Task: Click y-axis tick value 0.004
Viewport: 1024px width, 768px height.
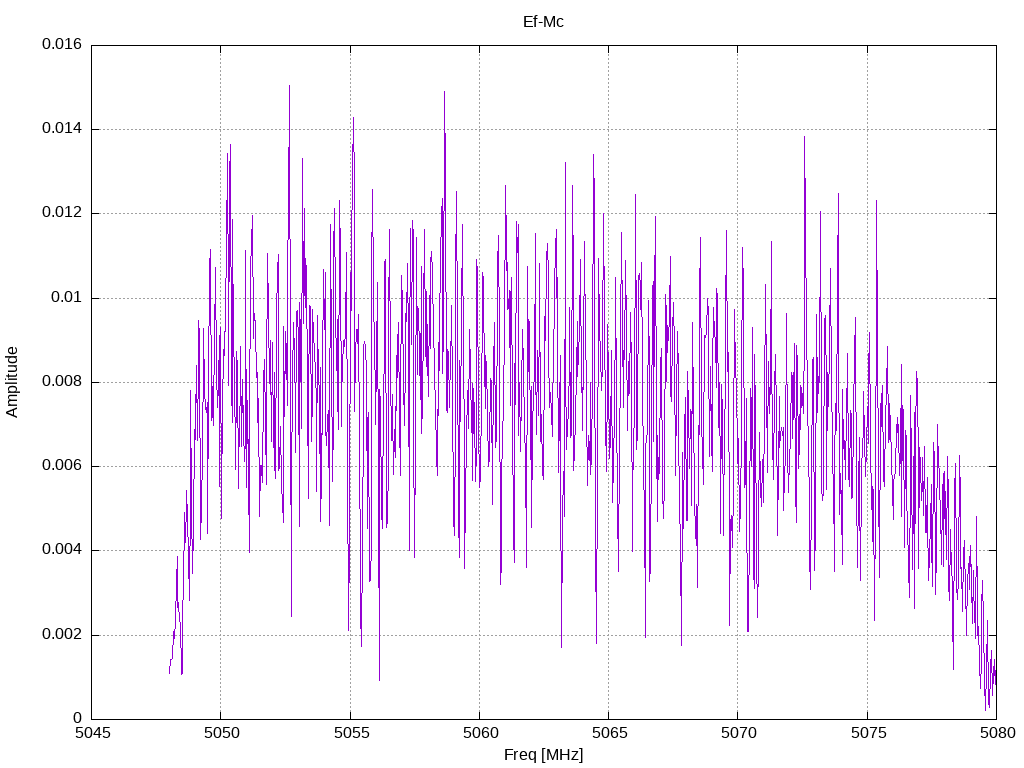Action: tap(62, 550)
